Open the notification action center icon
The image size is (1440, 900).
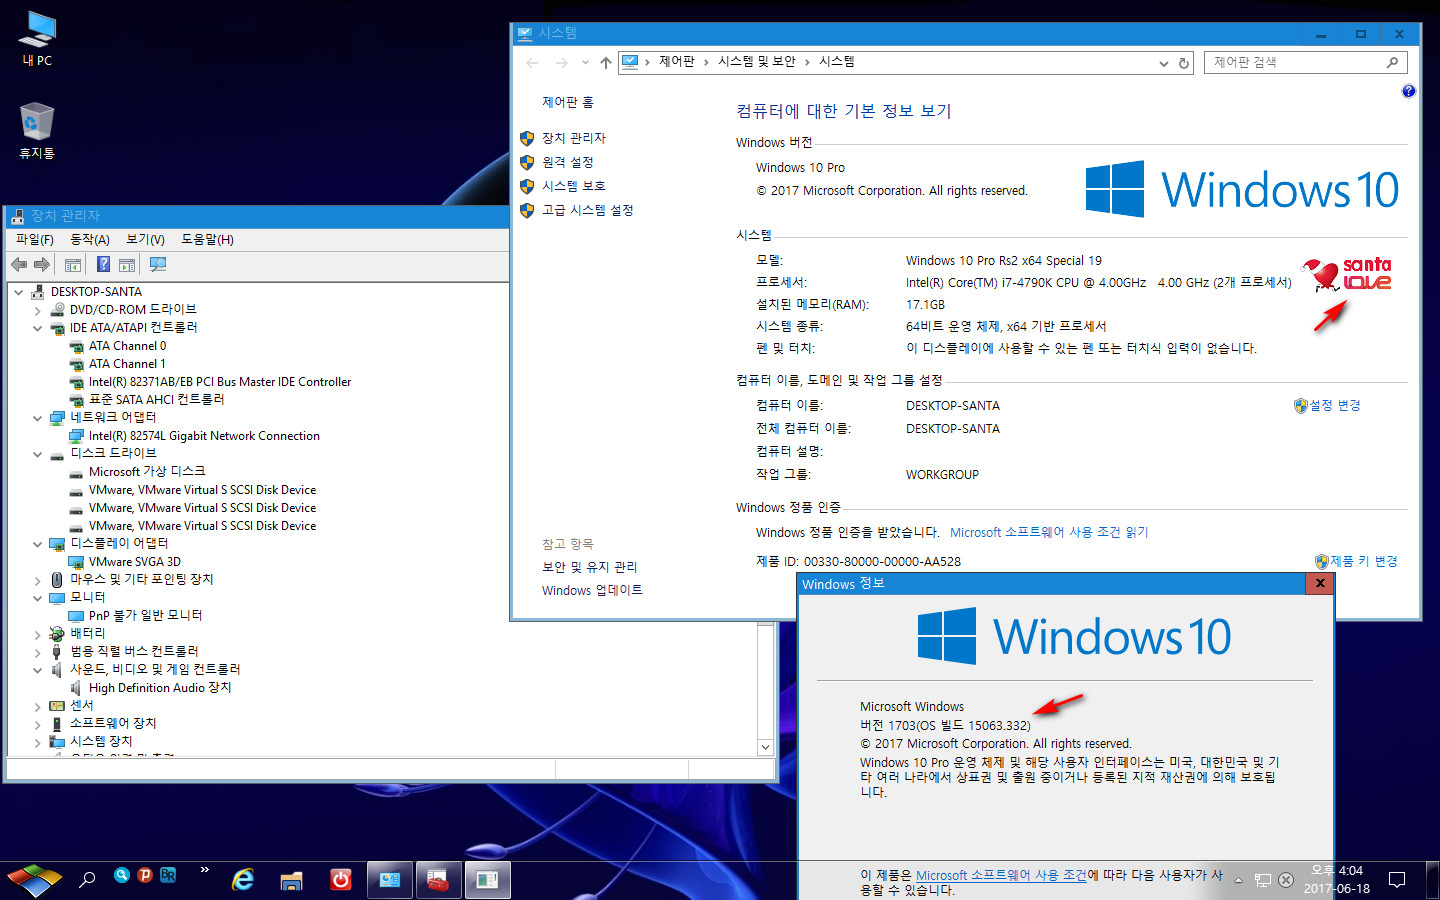pyautogui.click(x=1397, y=880)
